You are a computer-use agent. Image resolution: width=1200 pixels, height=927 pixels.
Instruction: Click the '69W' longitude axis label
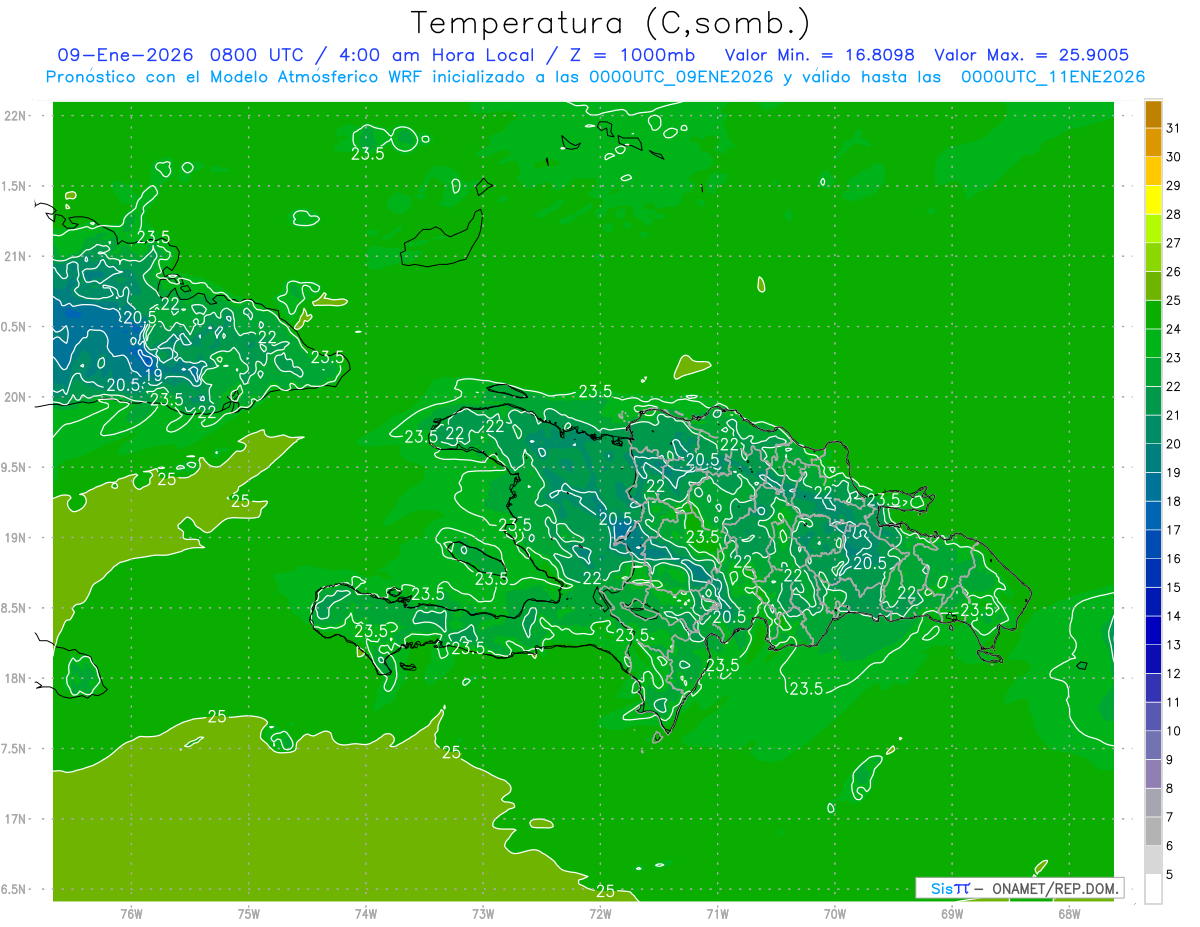(x=952, y=914)
